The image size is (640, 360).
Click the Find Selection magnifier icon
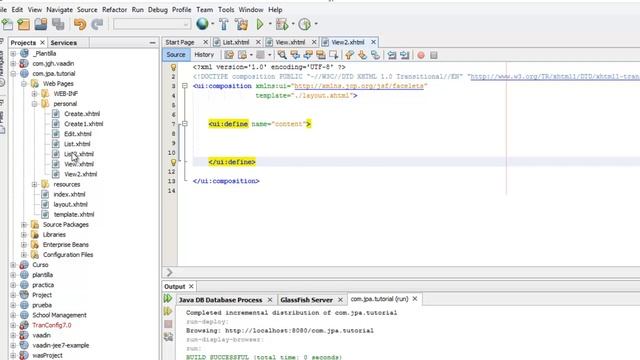click(282, 55)
